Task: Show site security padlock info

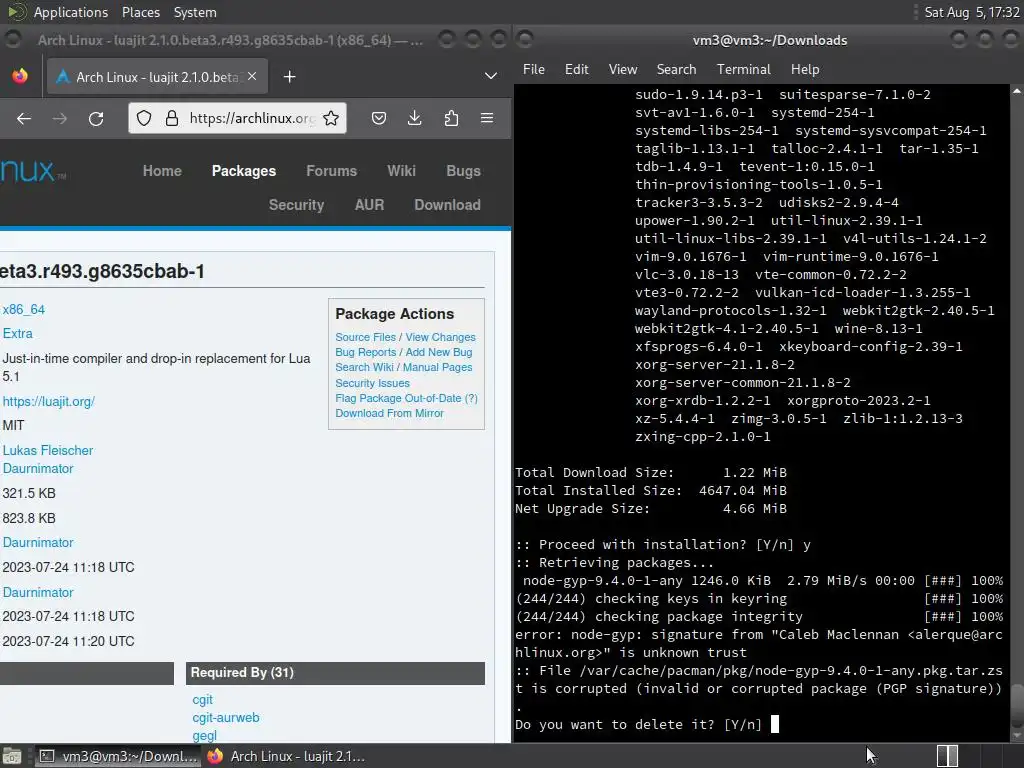Action: click(x=172, y=118)
